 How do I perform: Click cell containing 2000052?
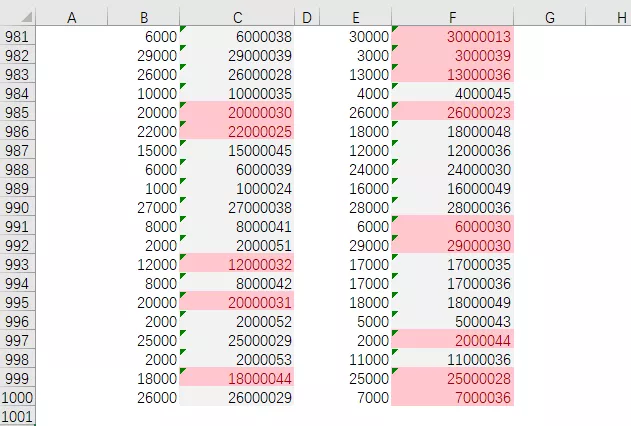point(237,321)
